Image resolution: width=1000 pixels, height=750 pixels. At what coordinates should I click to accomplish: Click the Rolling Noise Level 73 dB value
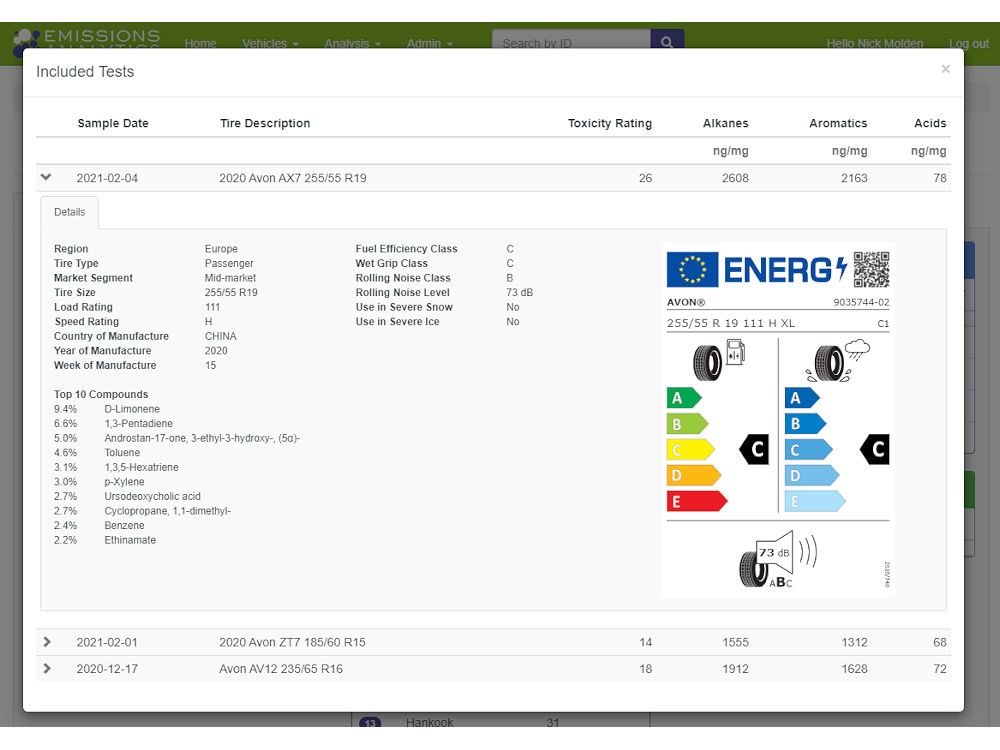(520, 292)
